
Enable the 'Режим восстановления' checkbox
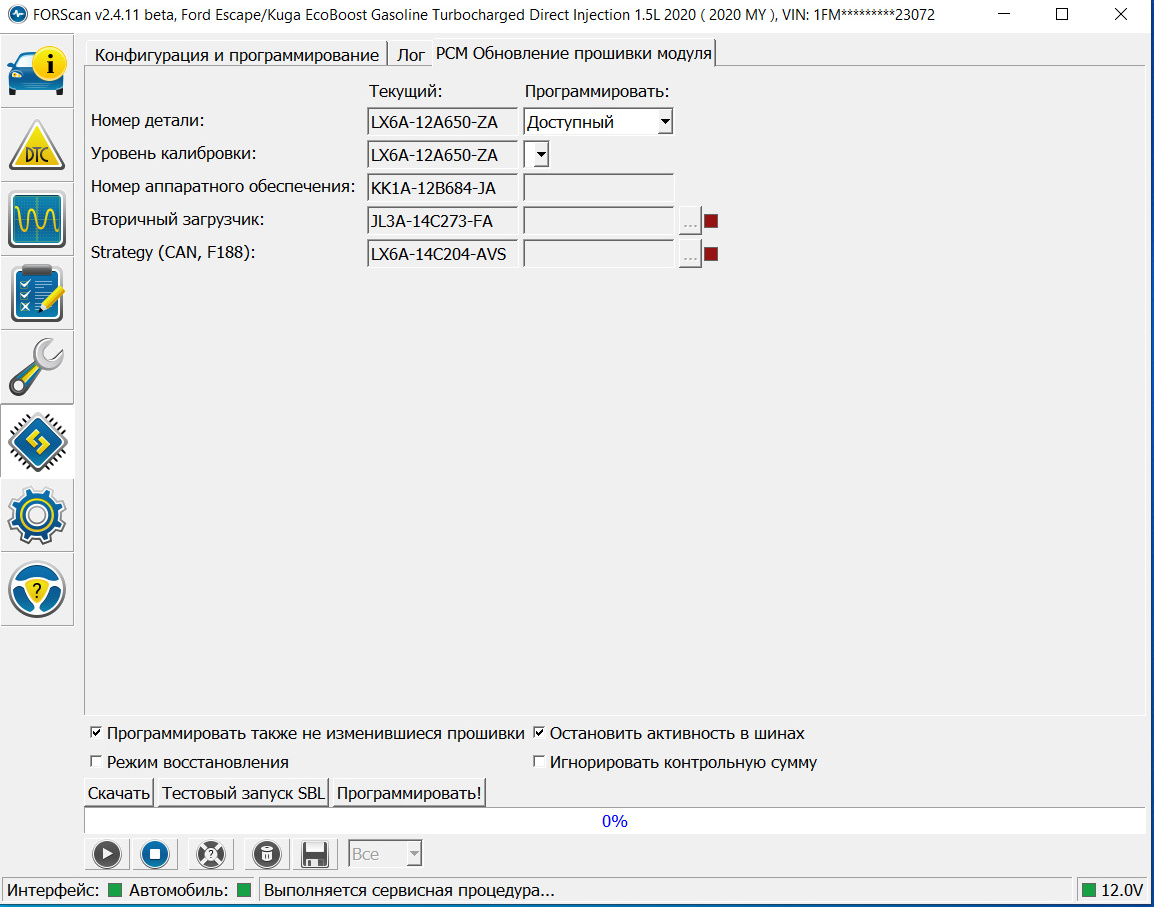(96, 762)
